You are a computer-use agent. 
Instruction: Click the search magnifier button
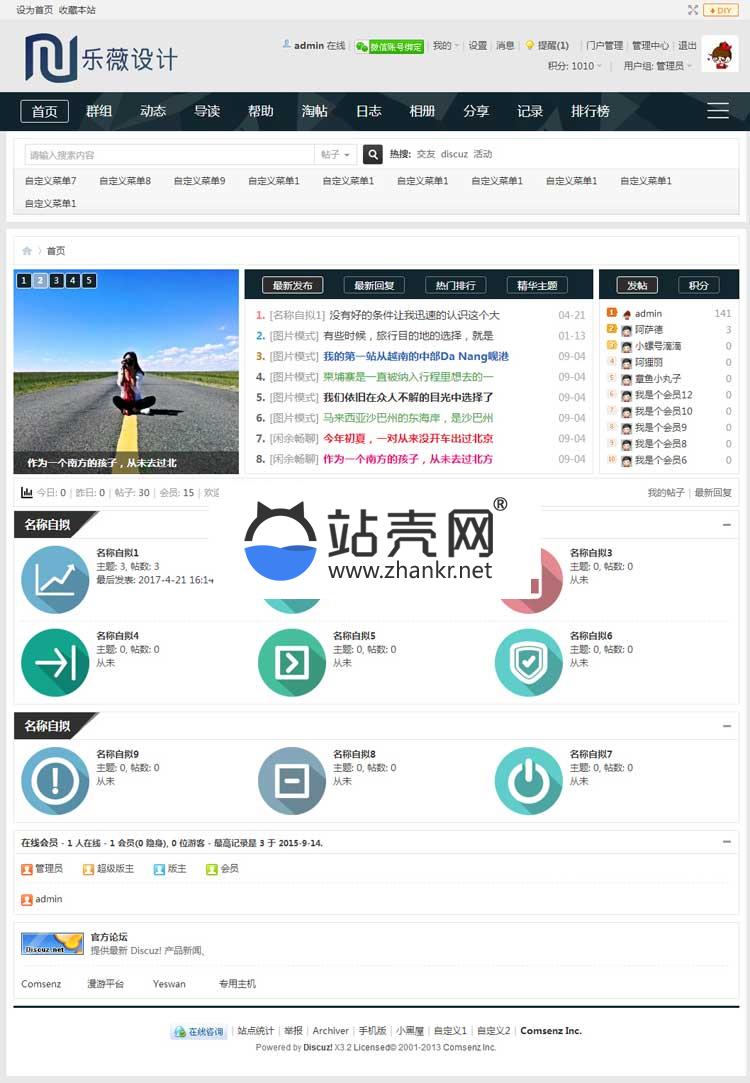point(373,155)
